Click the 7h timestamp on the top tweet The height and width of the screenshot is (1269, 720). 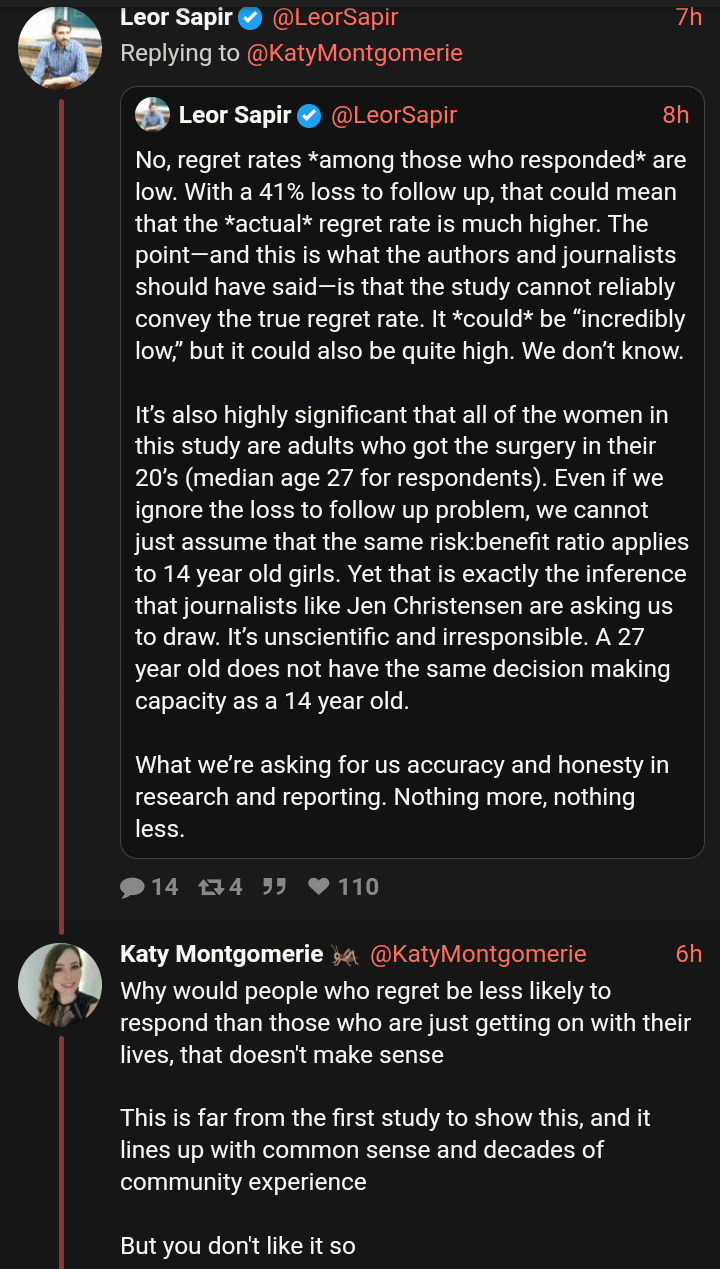pos(689,17)
